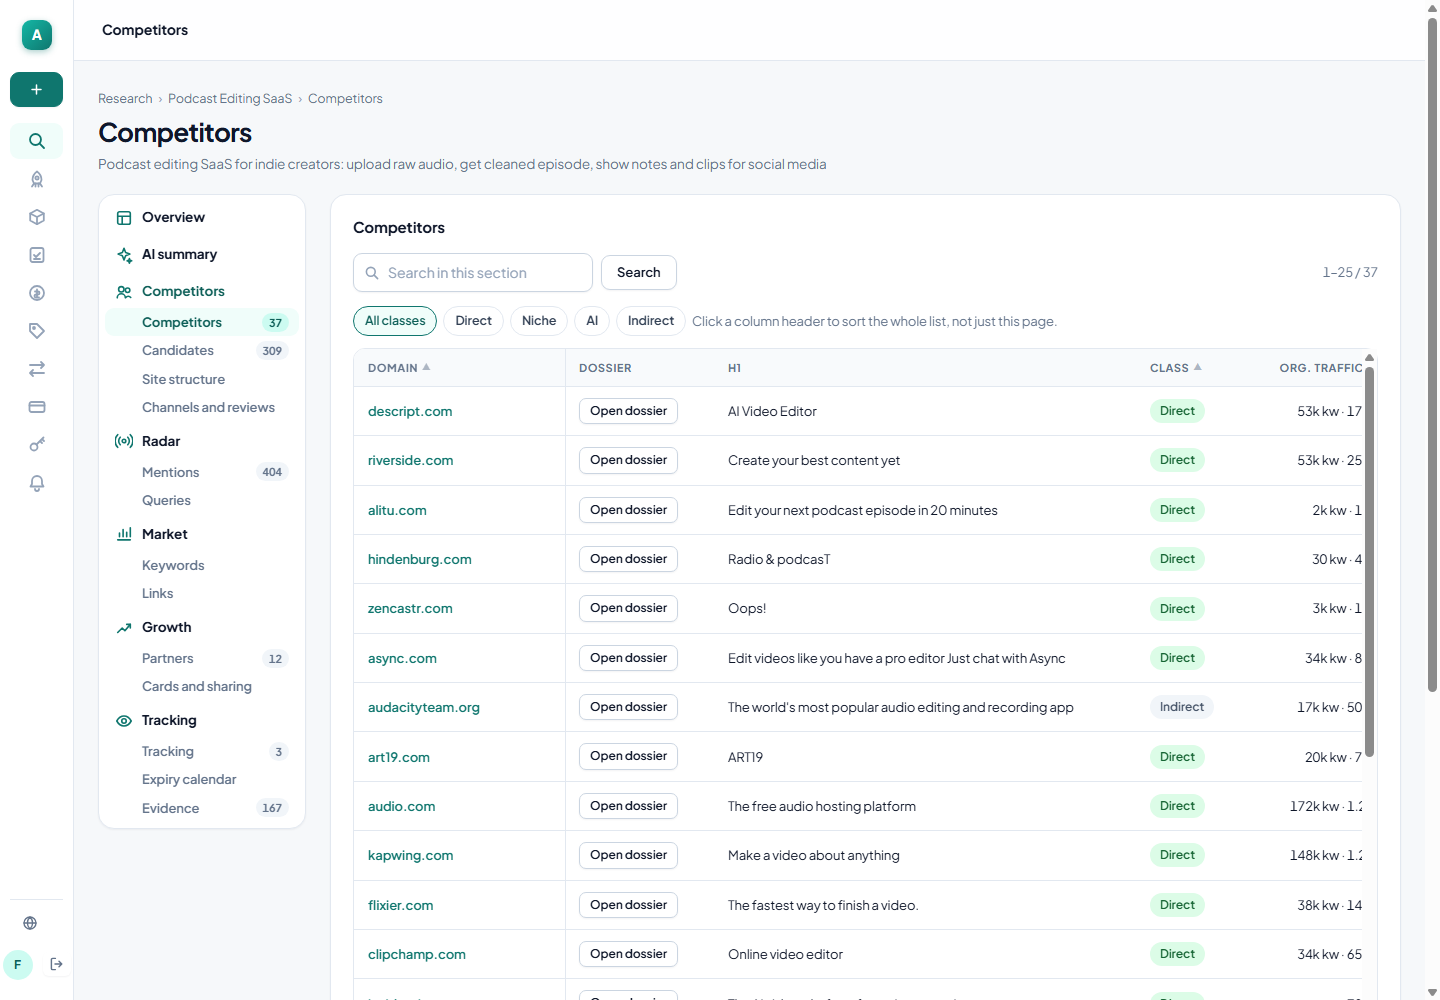Viewport: 1440px width, 1000px height.
Task: Open the hindenburg.com domain link
Action: coord(420,559)
